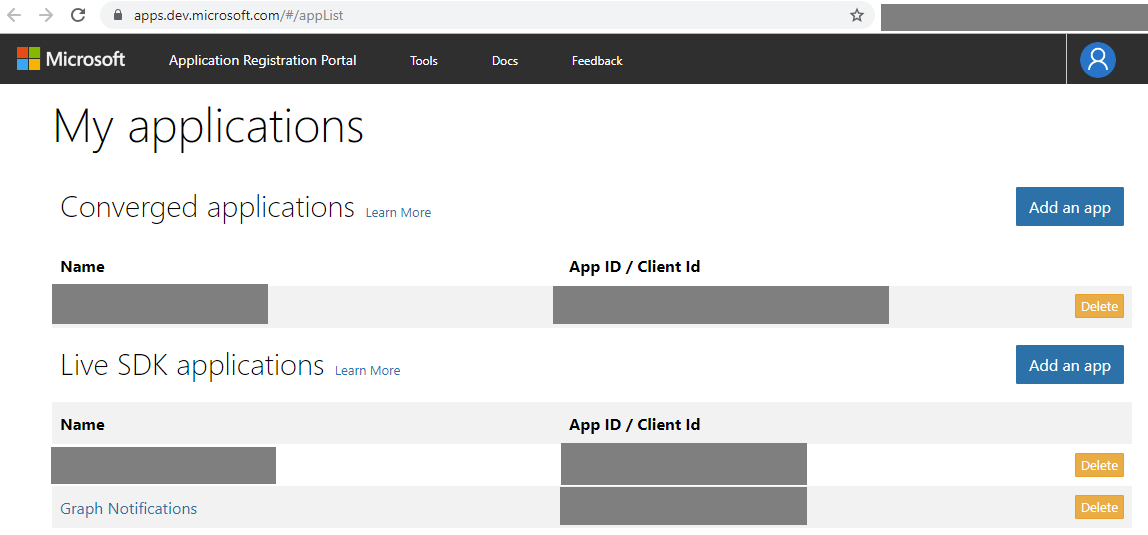Click the padlock site info icon
1148x535 pixels.
pyautogui.click(x=116, y=15)
